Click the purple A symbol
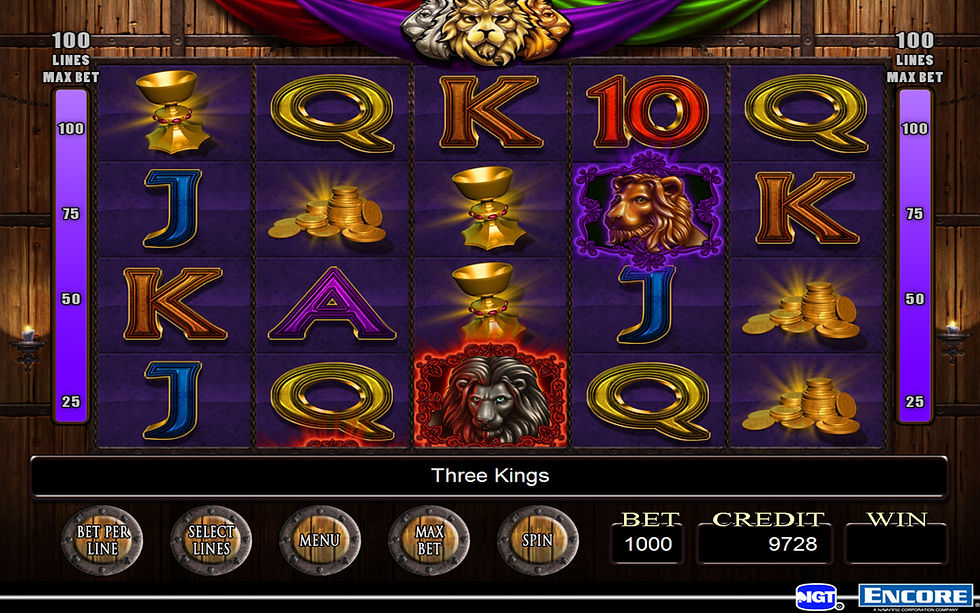The height and width of the screenshot is (613, 980). click(332, 304)
